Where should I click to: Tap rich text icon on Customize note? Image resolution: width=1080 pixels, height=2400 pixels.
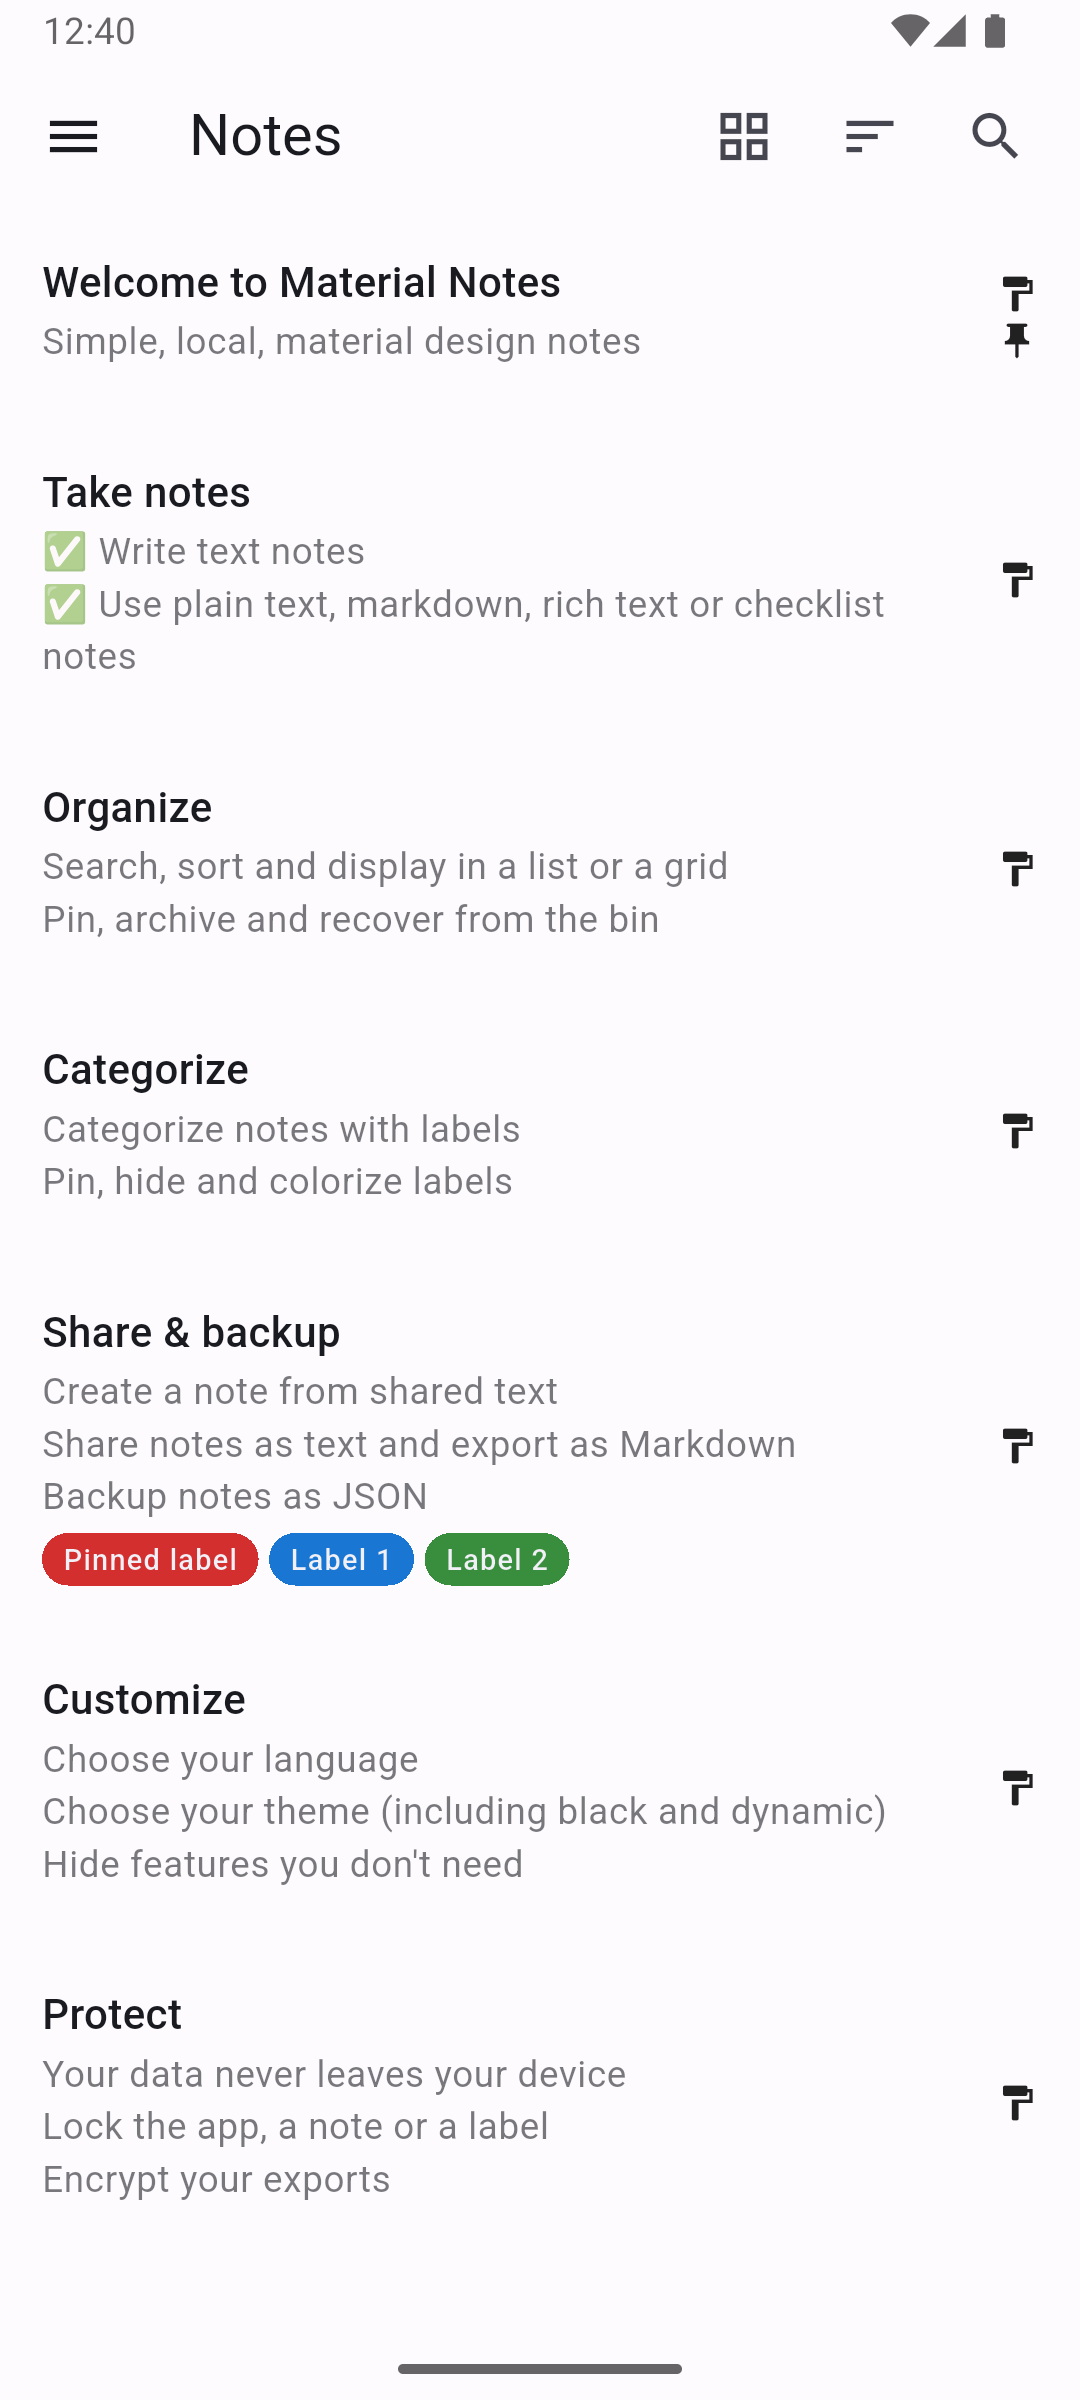[x=1017, y=1787]
